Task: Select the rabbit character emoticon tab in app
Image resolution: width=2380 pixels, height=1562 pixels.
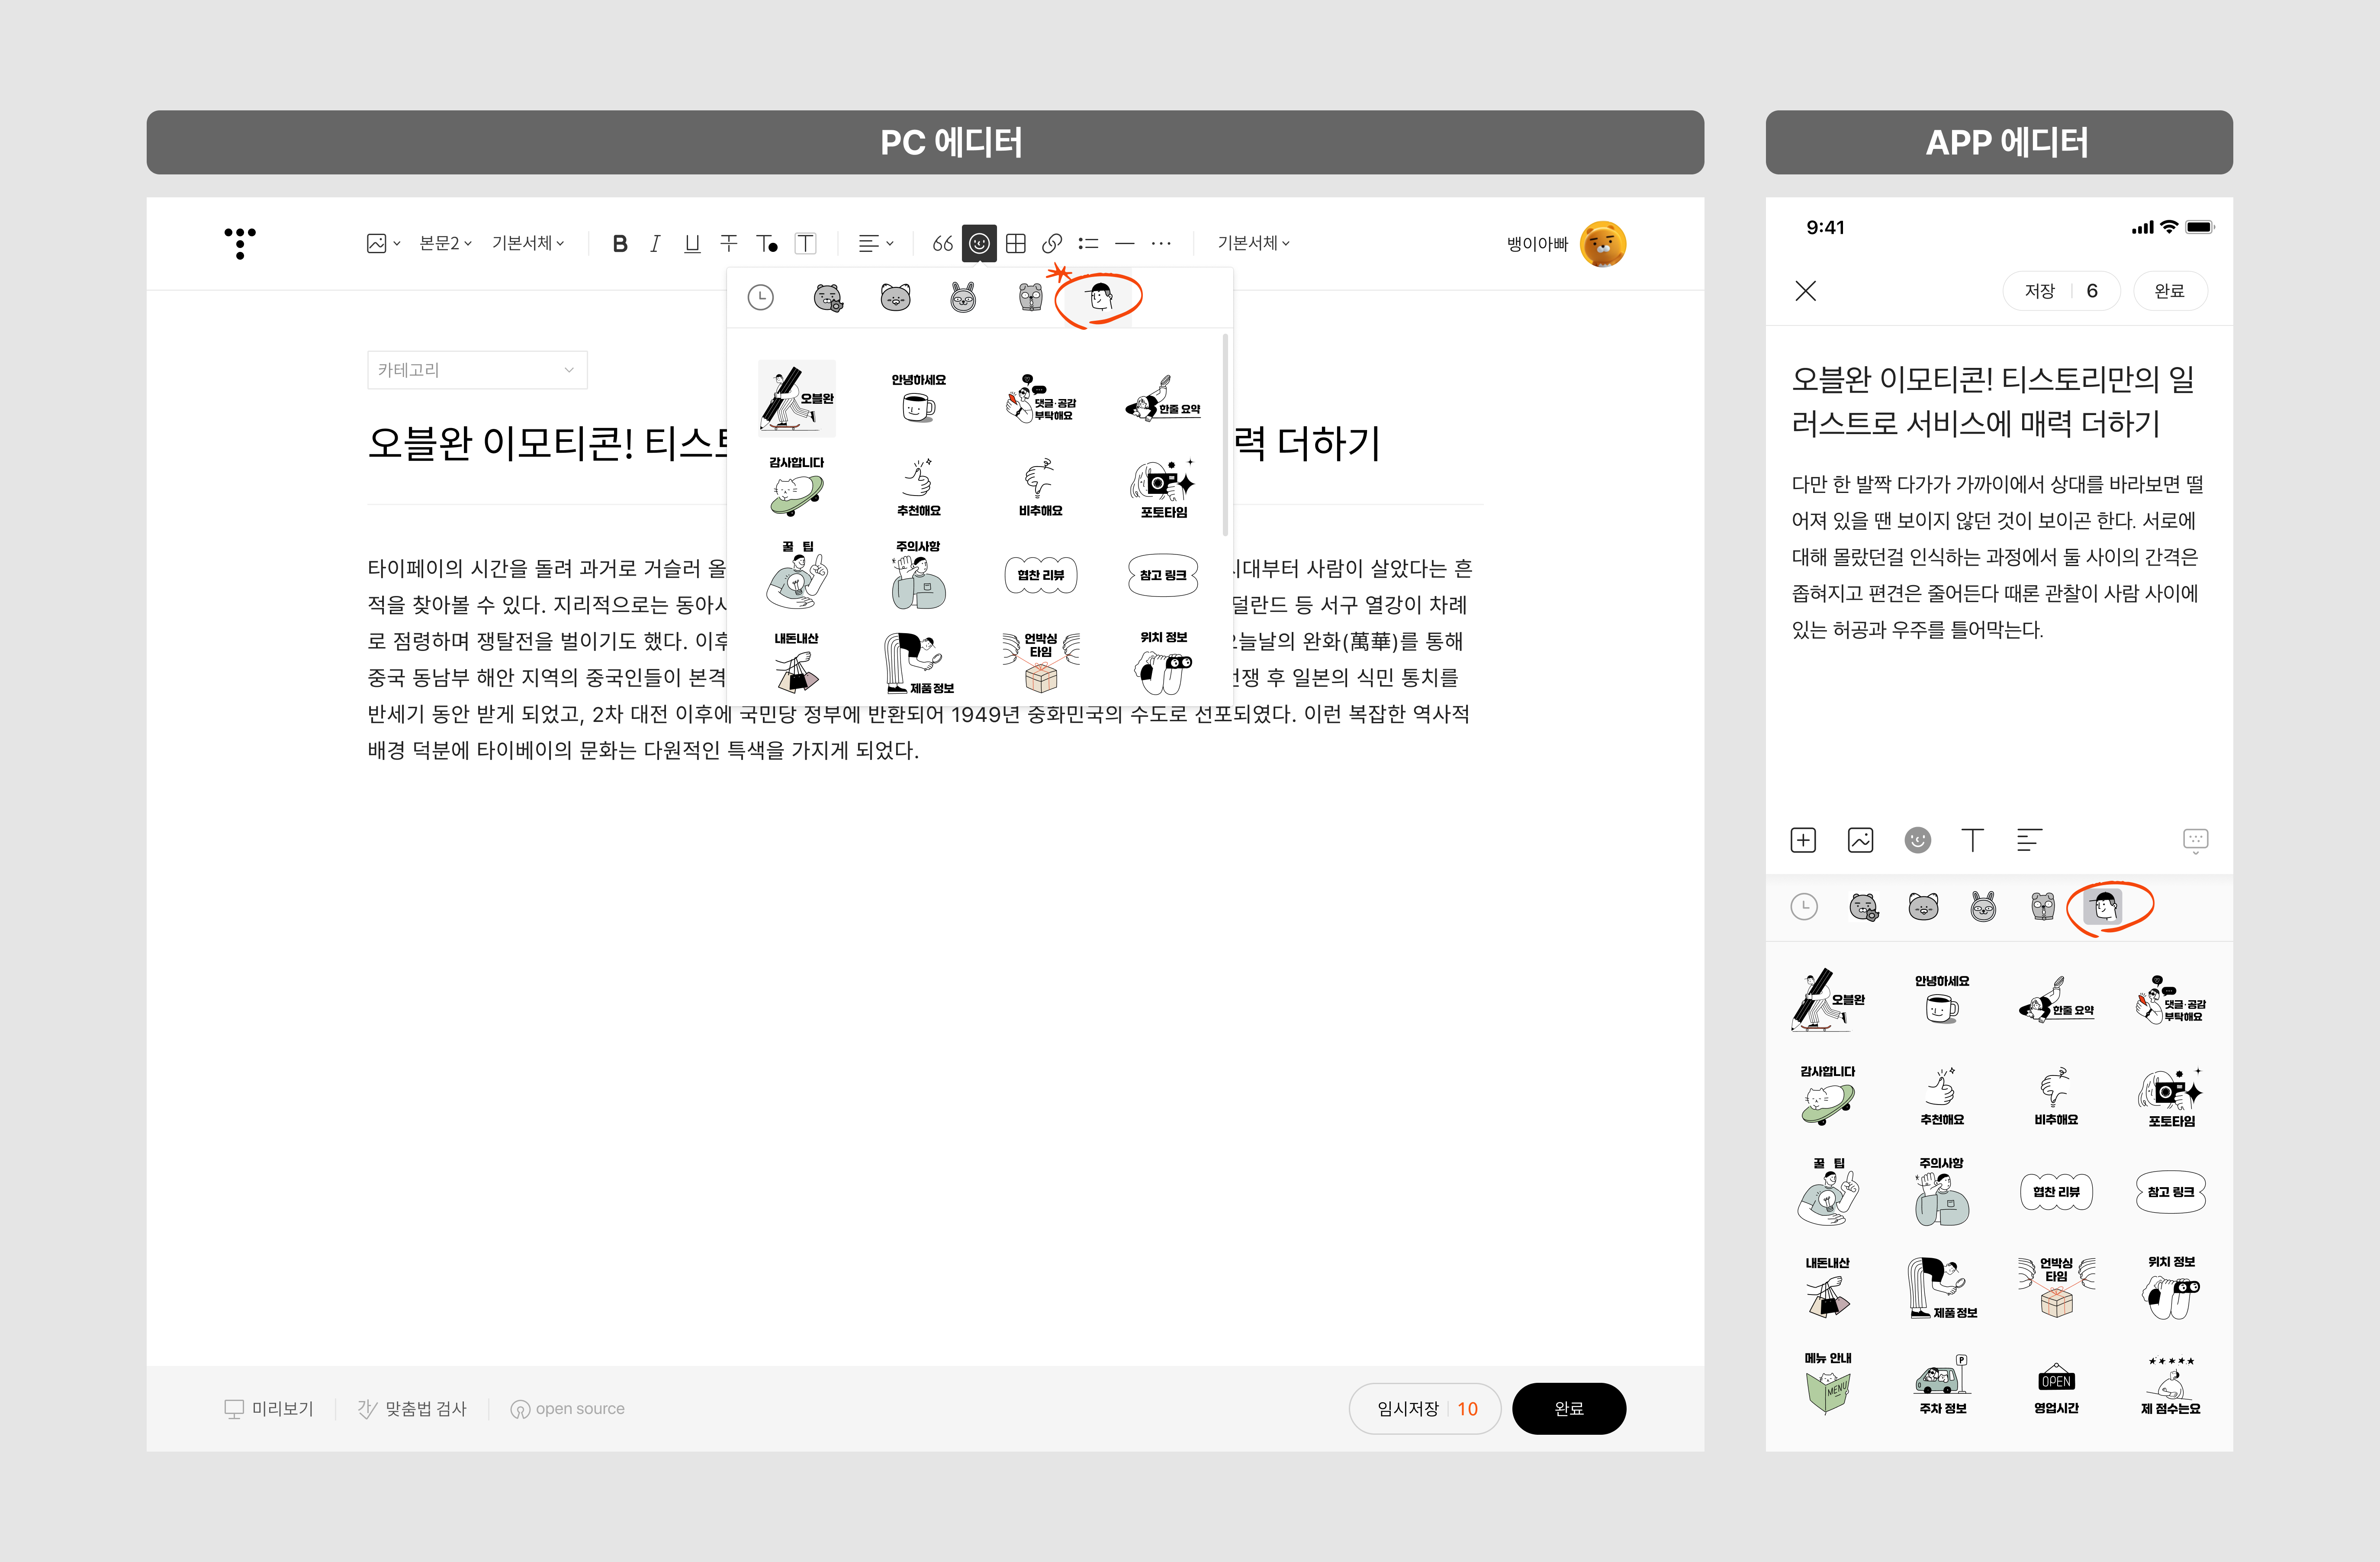Action: click(1983, 907)
